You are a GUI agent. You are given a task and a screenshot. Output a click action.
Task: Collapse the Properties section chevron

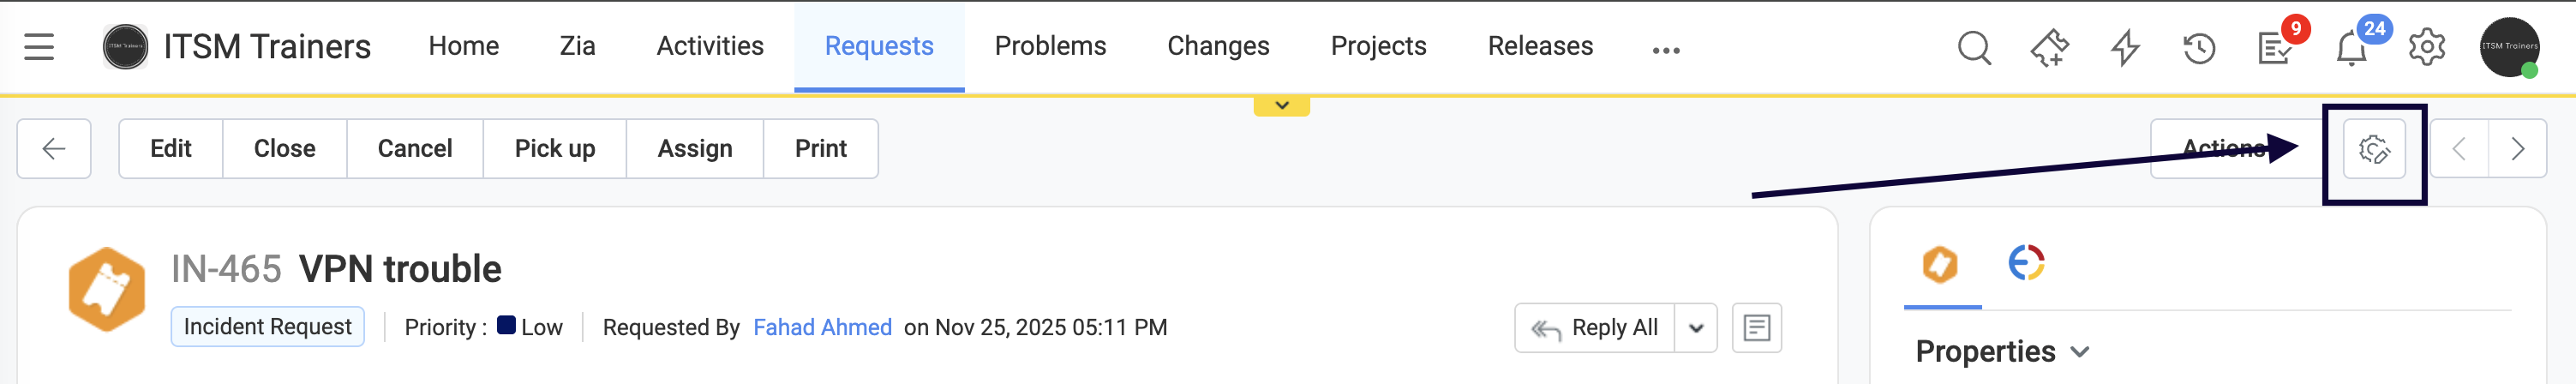(2080, 352)
